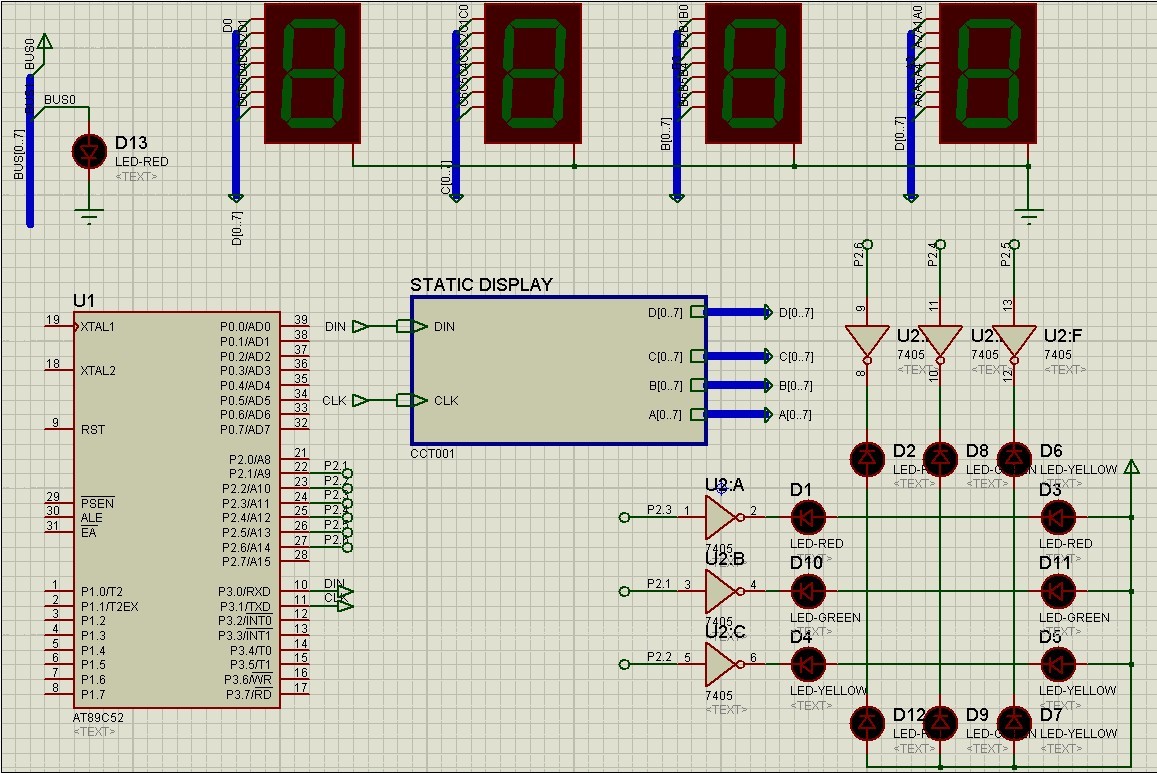
Task: Select the leftmost seven-segment display
Action: coord(312,73)
